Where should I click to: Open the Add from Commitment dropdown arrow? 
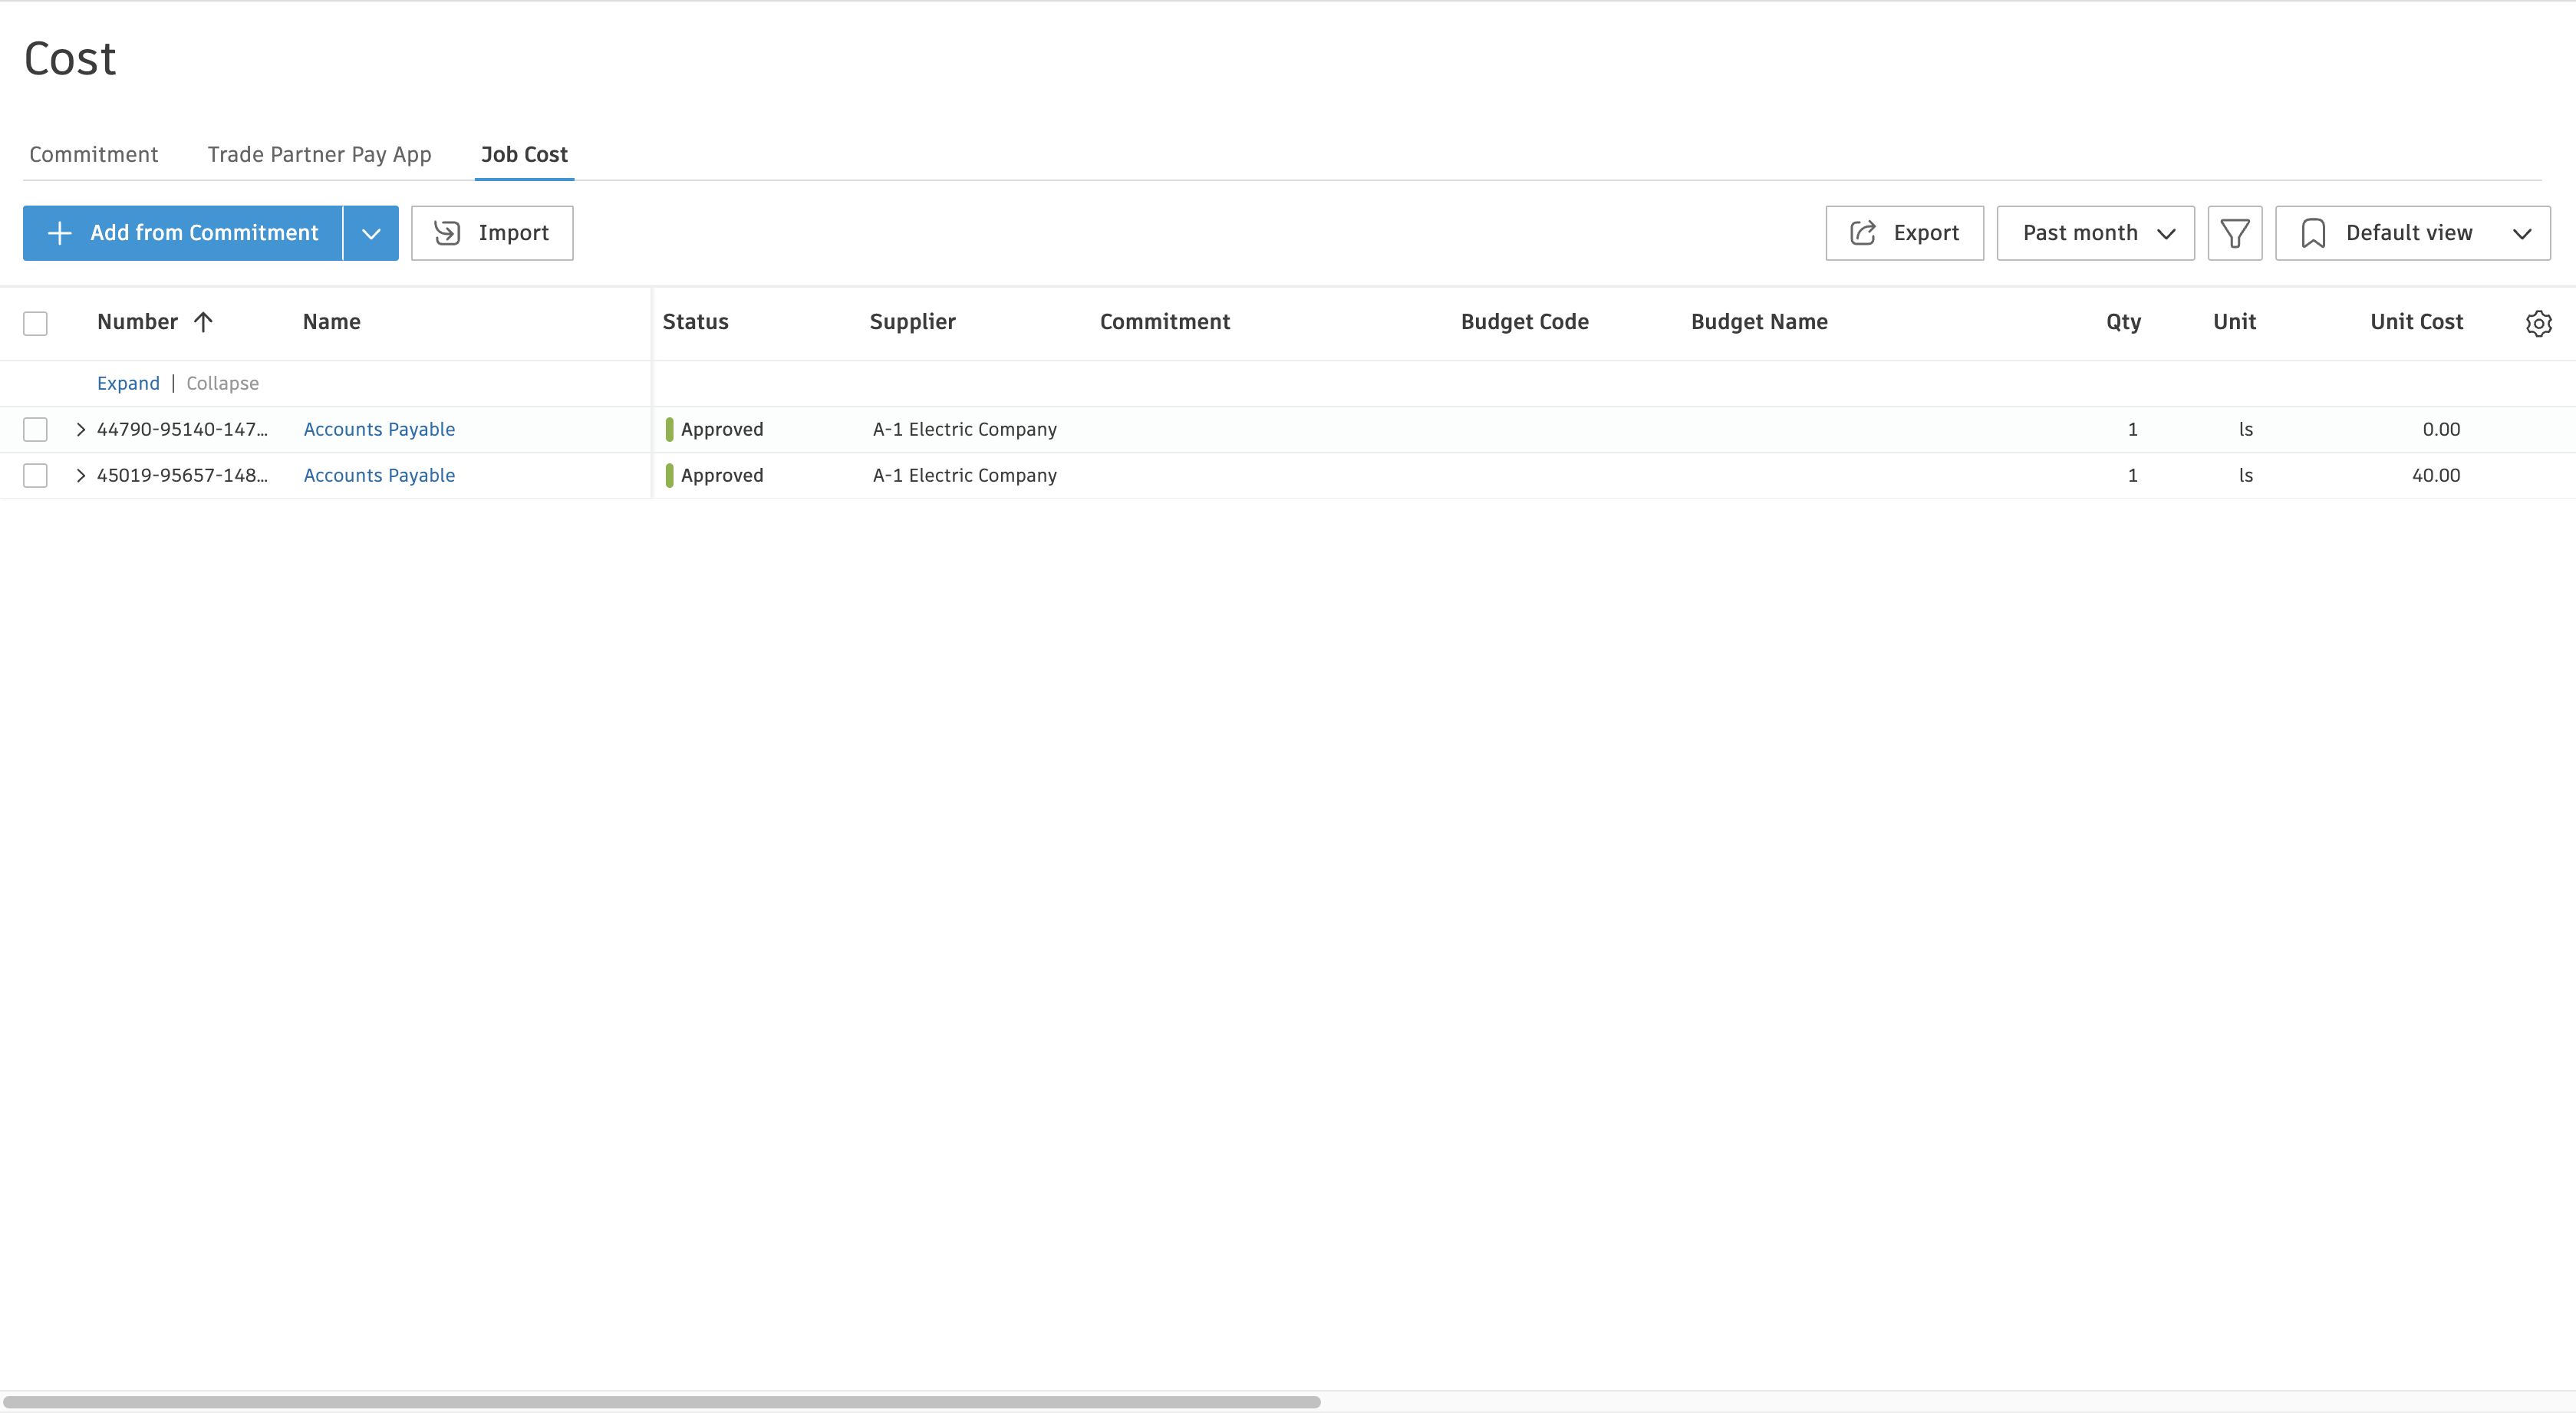[371, 233]
